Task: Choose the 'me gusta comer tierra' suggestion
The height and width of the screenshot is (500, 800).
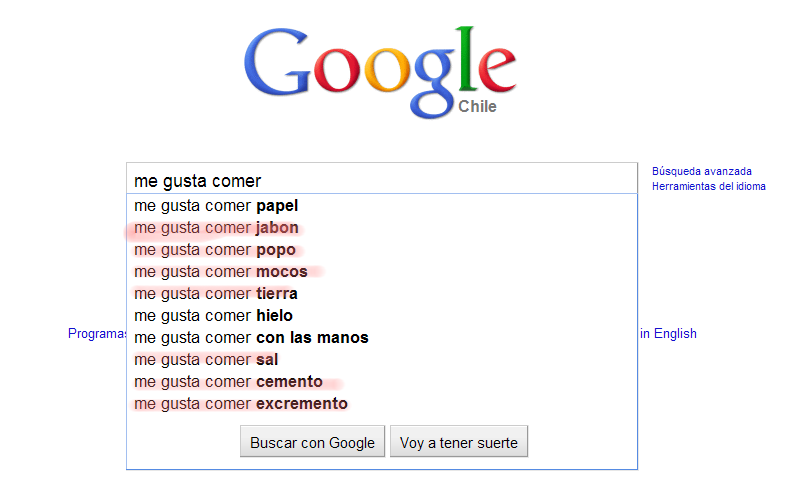Action: point(215,294)
